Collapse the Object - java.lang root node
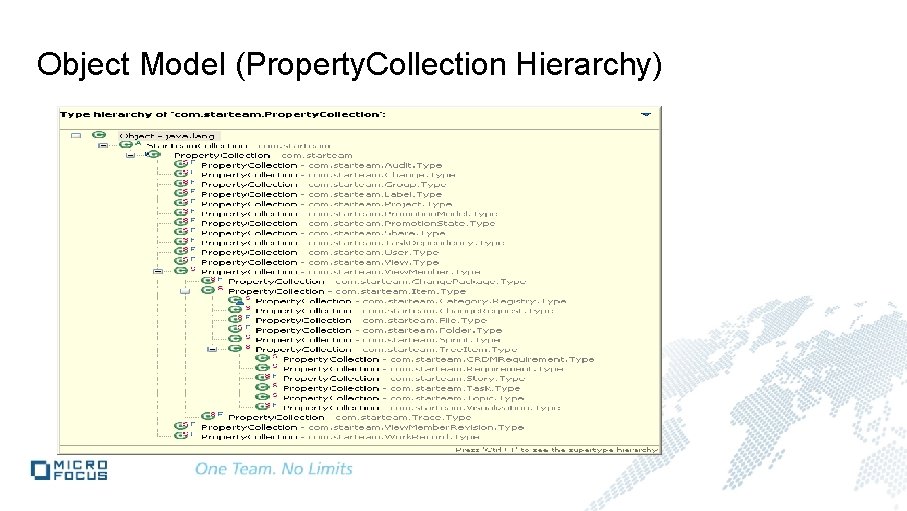 (76, 135)
